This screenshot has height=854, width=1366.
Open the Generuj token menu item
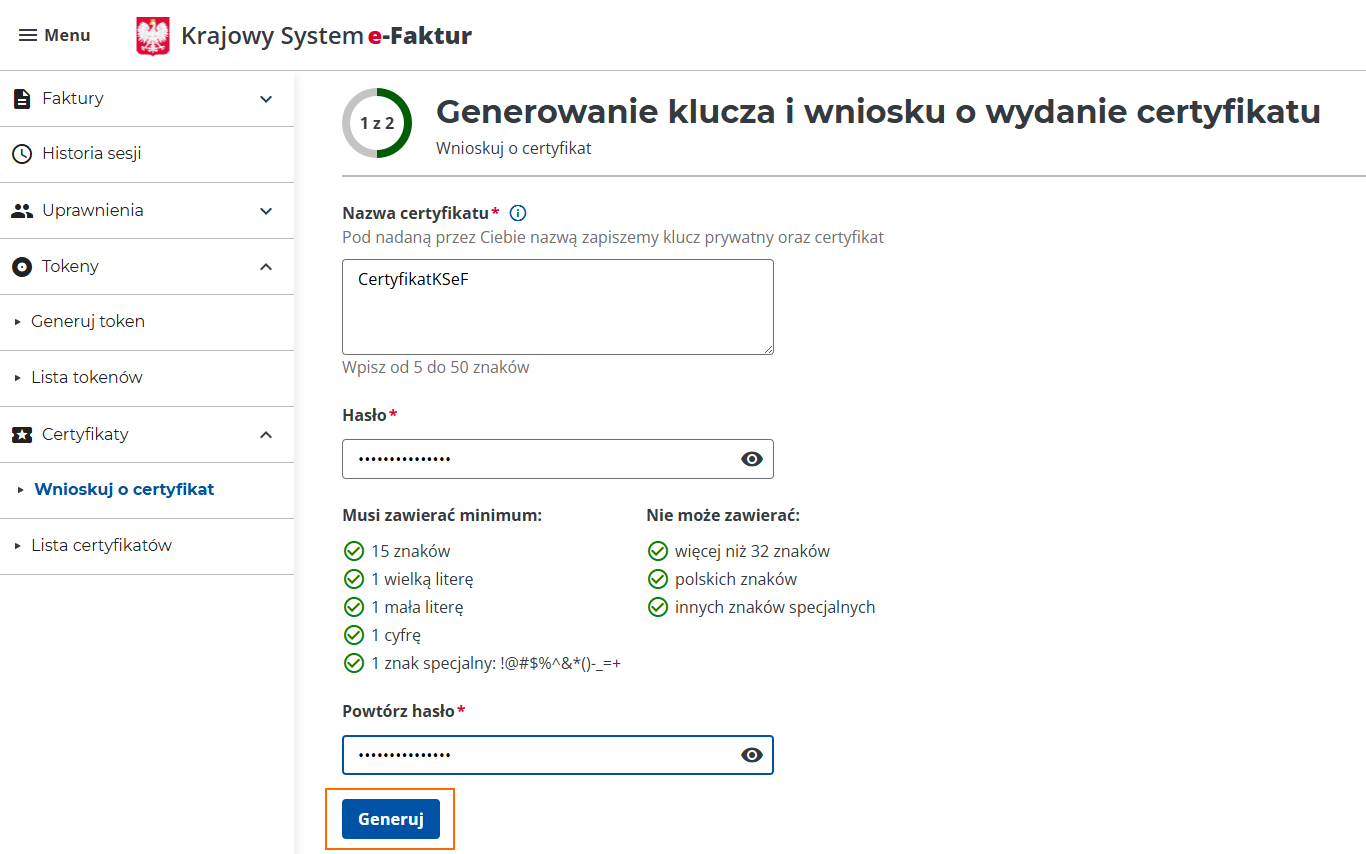point(88,321)
